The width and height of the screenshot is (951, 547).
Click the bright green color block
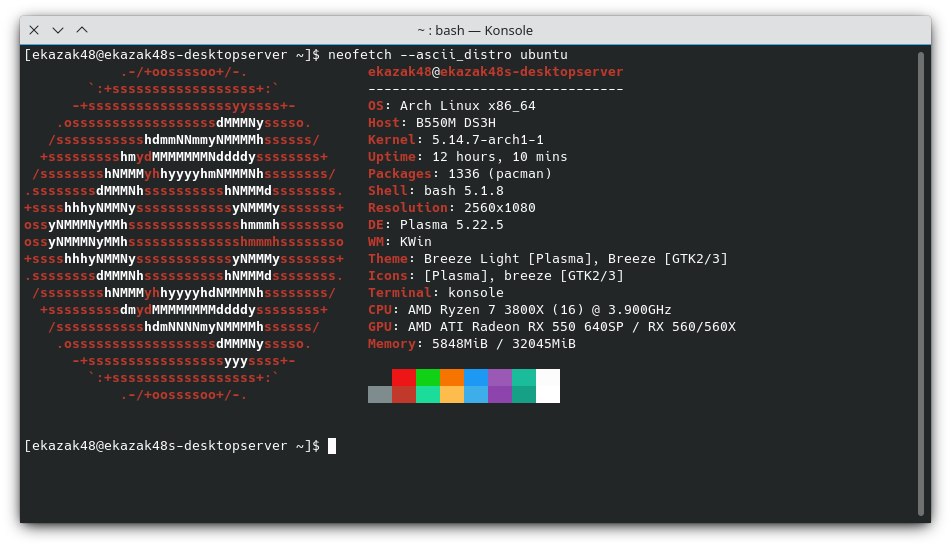point(428,377)
